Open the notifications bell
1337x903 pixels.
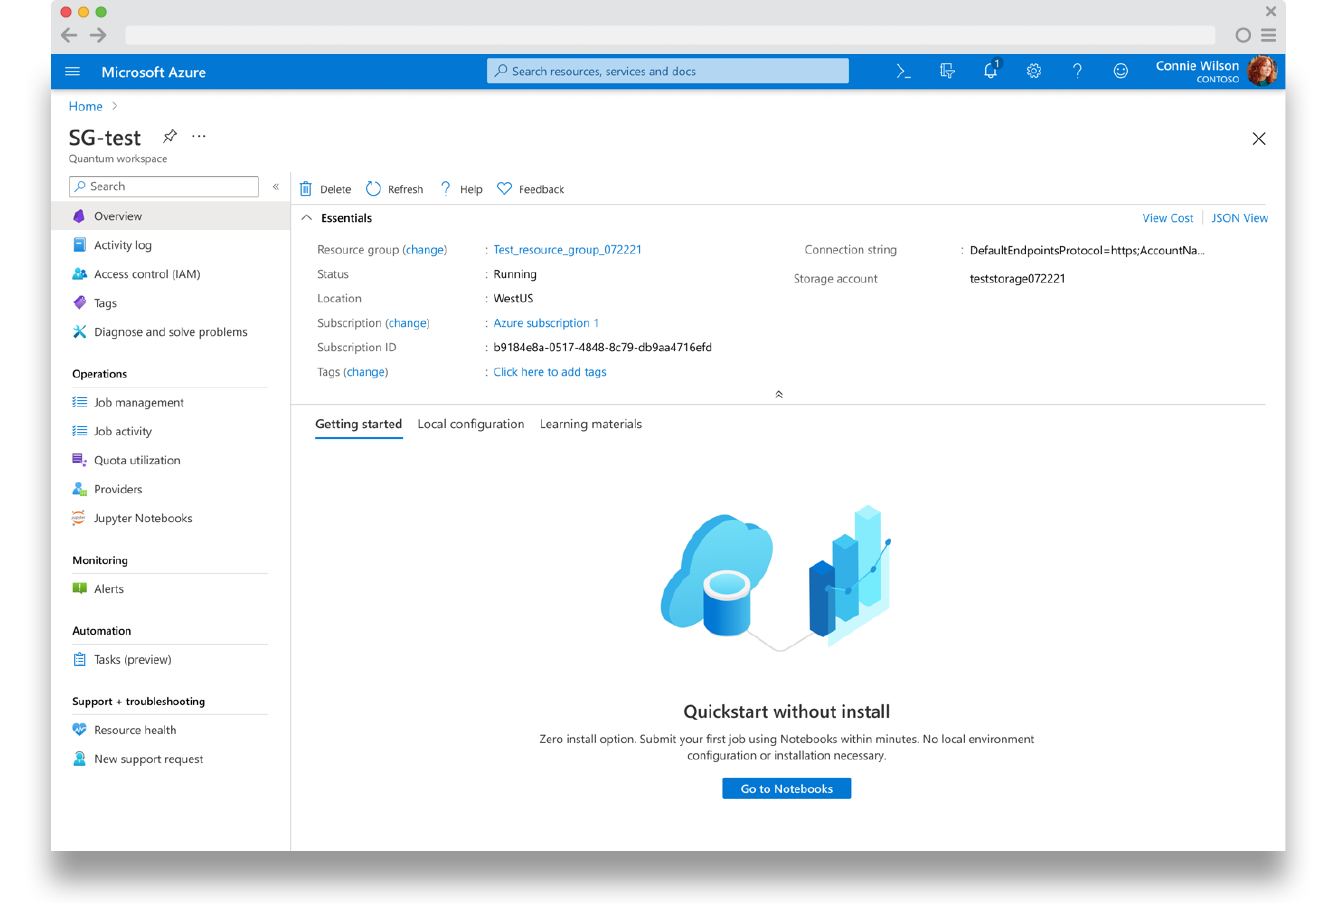990,71
